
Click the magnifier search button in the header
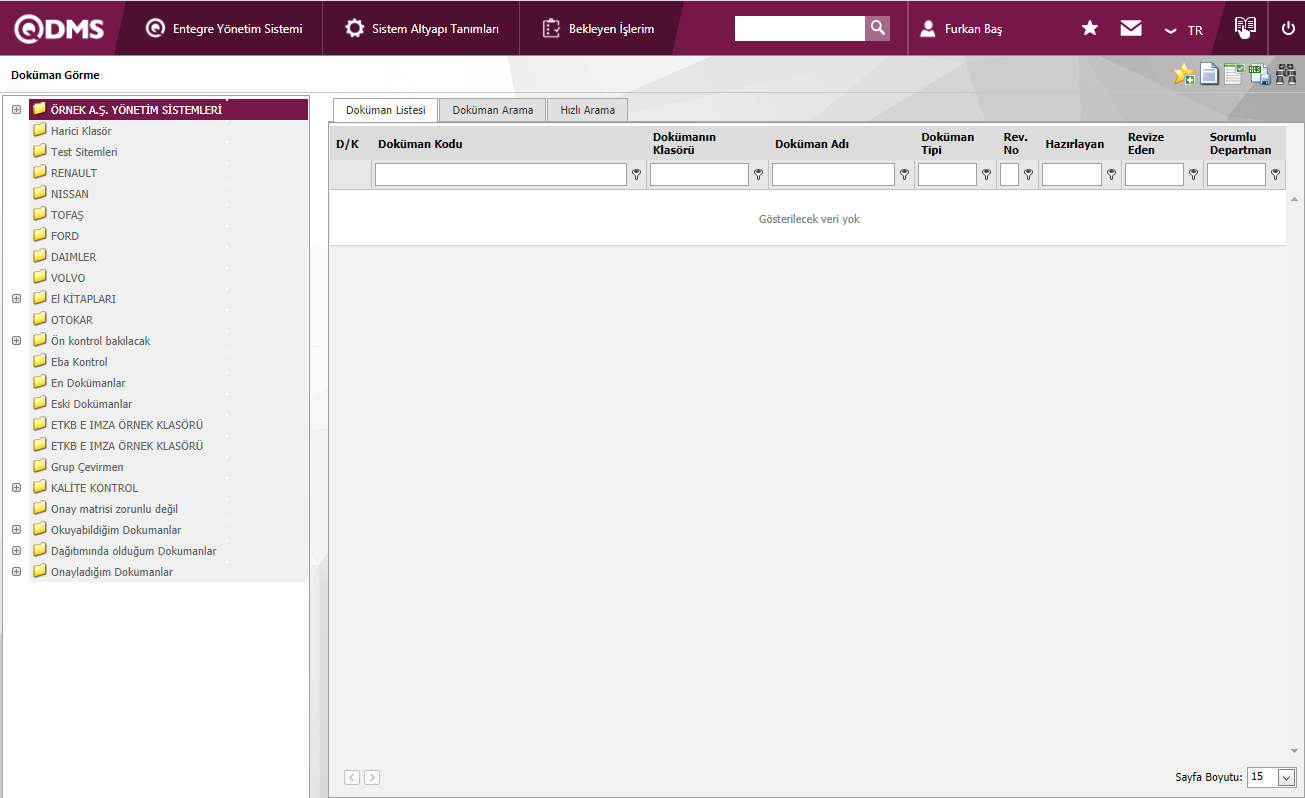coord(877,28)
